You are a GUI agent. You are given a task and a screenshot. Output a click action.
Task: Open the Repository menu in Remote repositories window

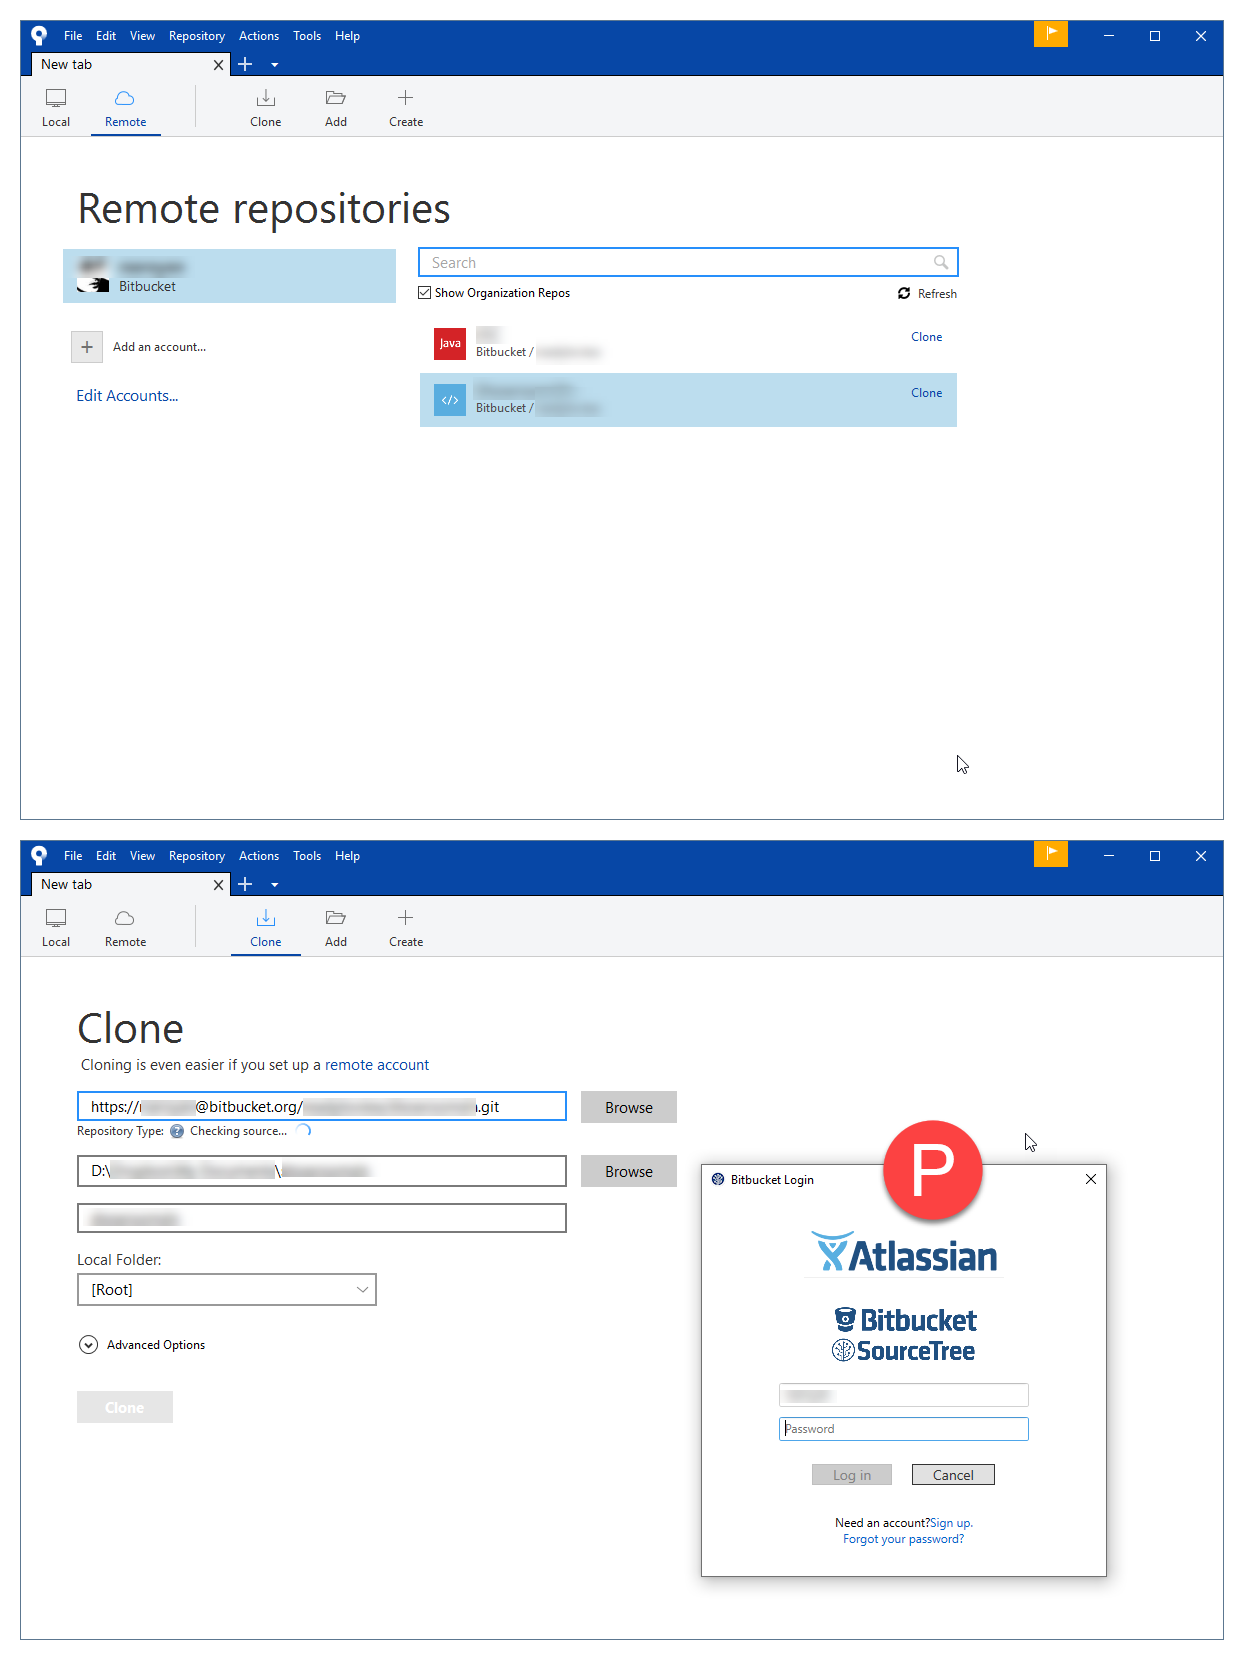[197, 36]
